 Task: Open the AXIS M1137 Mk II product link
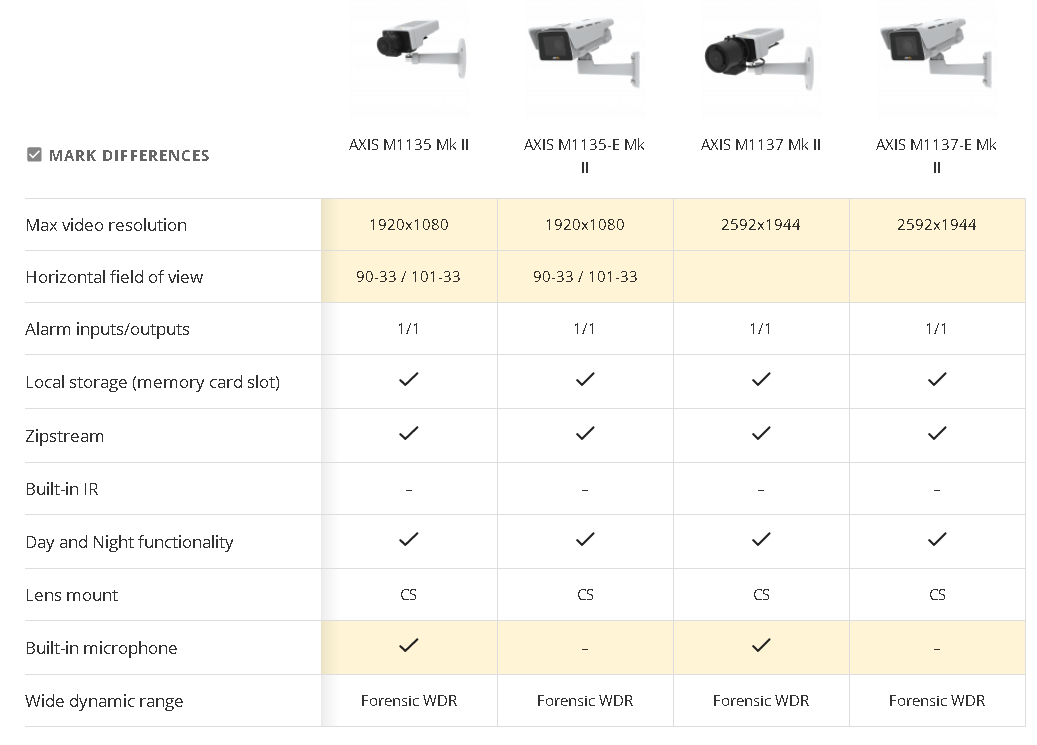tap(761, 144)
